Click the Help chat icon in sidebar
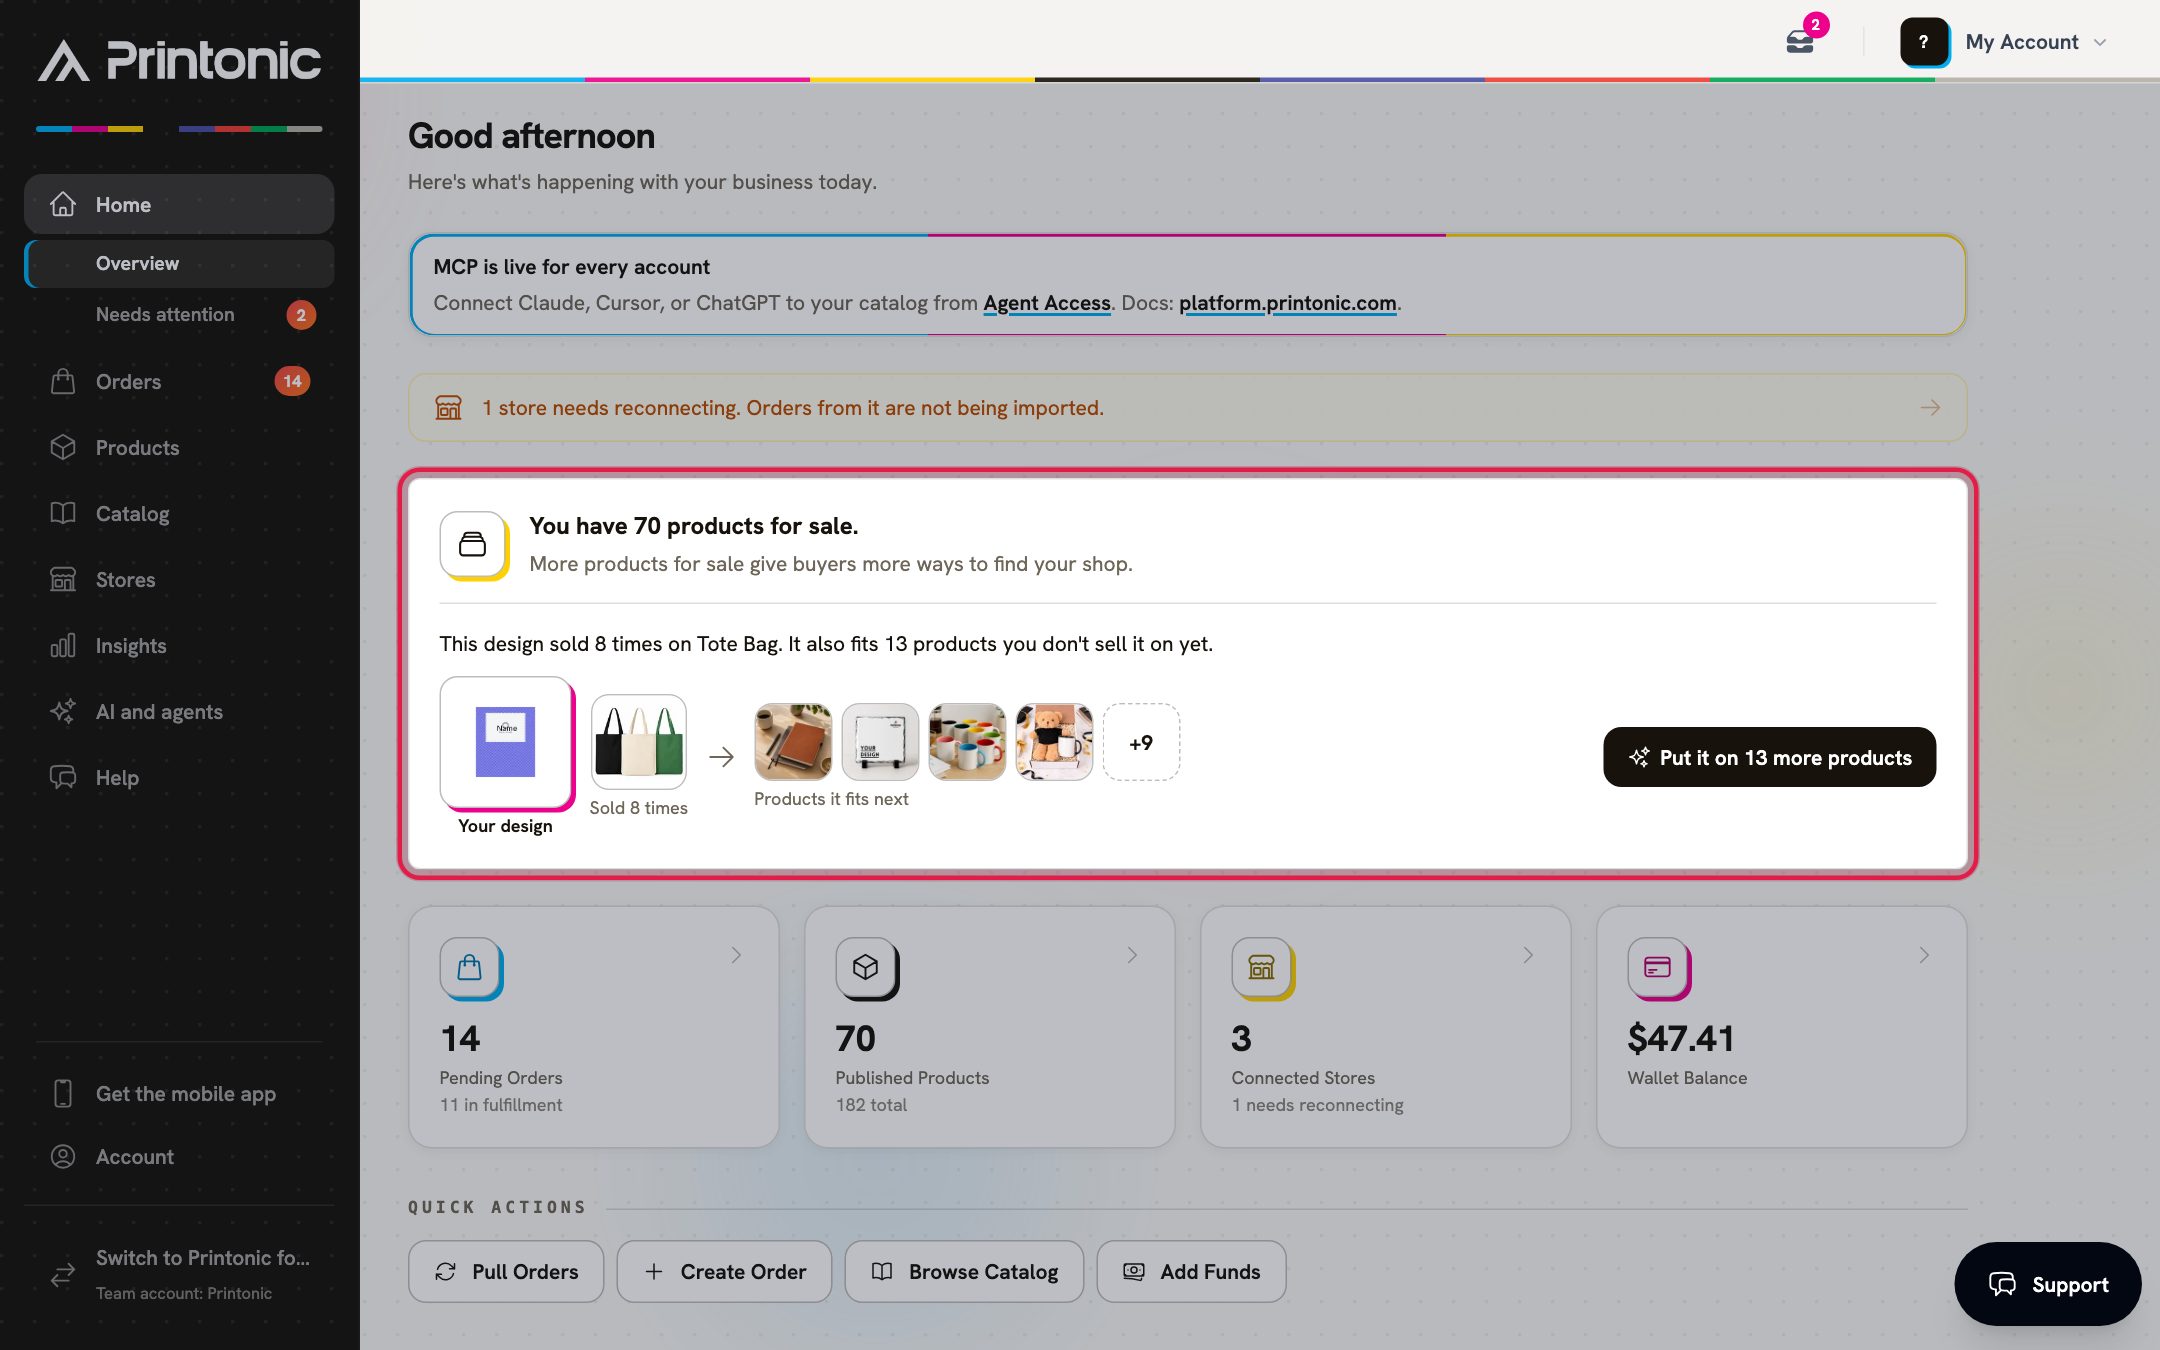Image resolution: width=2160 pixels, height=1350 pixels. point(63,777)
